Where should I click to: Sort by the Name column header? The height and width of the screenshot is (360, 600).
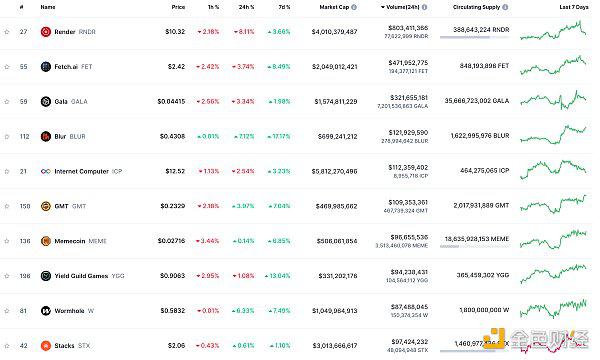48,7
